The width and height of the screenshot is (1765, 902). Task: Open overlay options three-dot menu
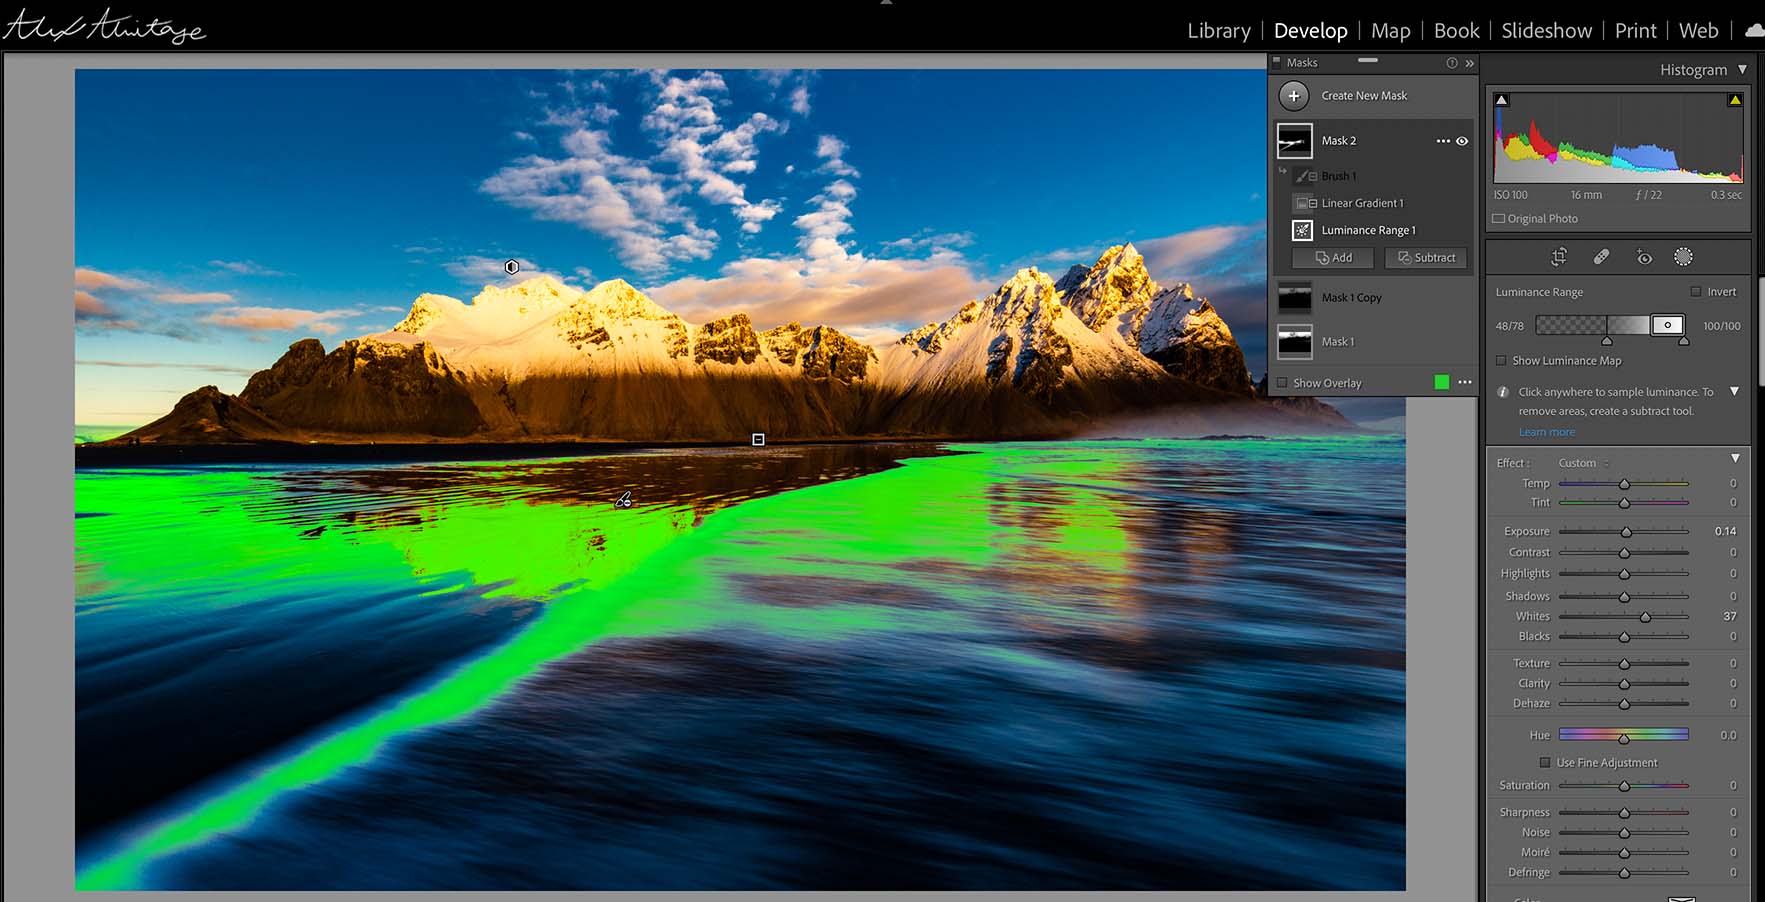[1465, 382]
